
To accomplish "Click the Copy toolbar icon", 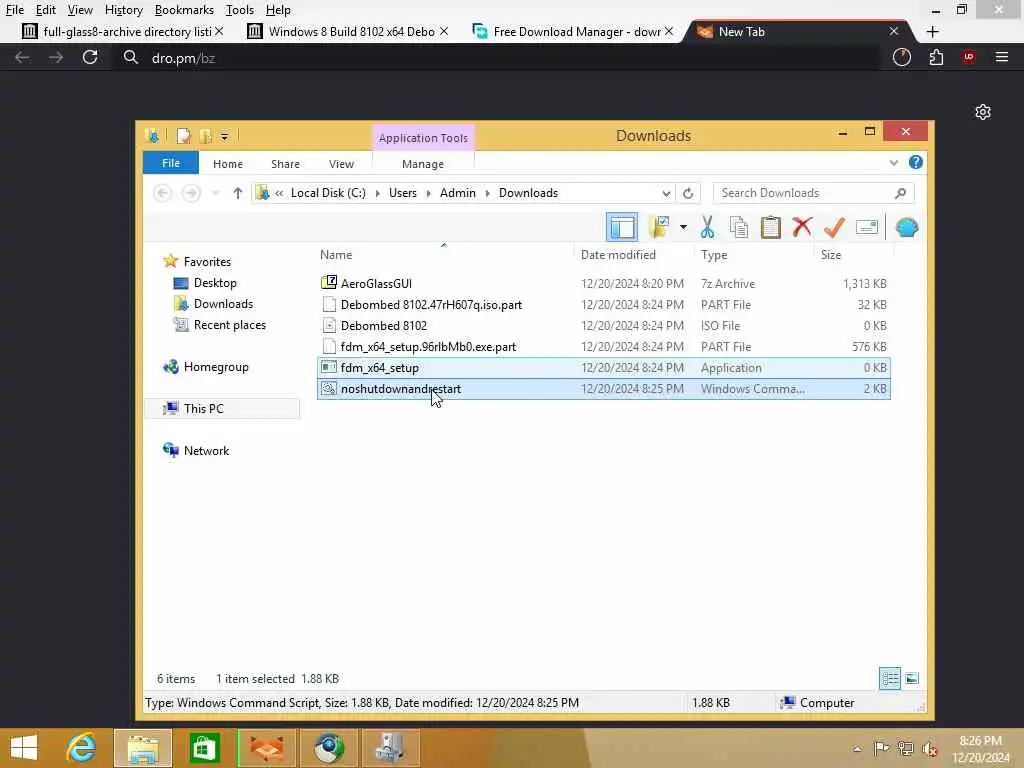I will (739, 227).
